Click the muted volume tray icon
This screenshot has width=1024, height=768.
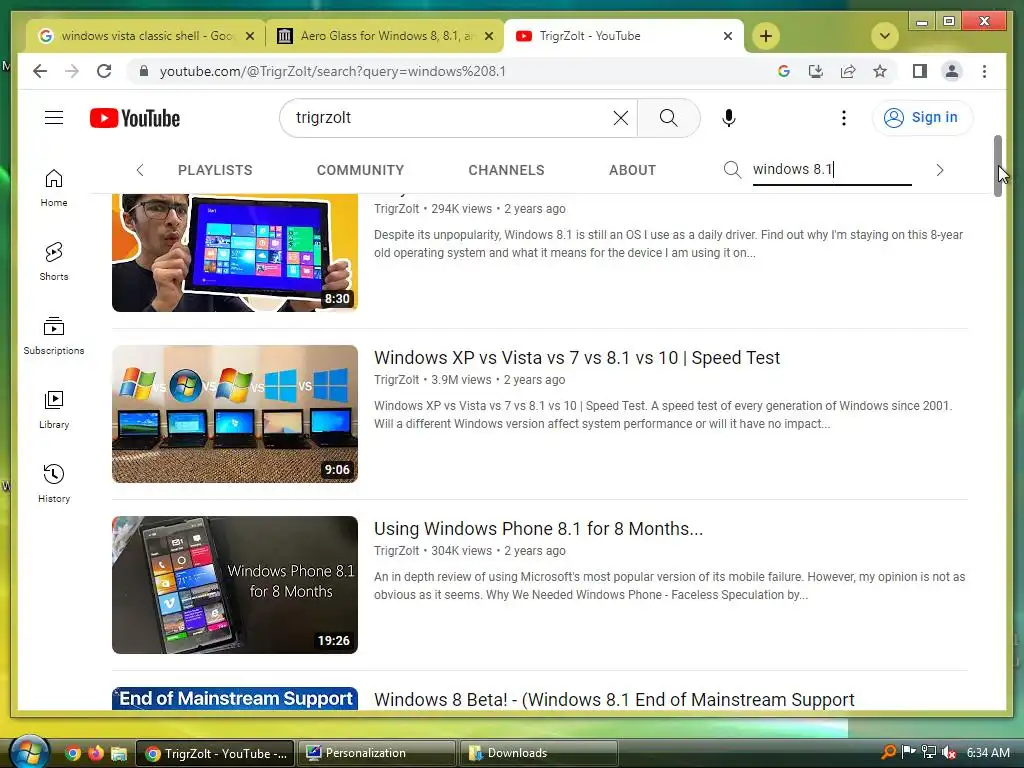948,752
